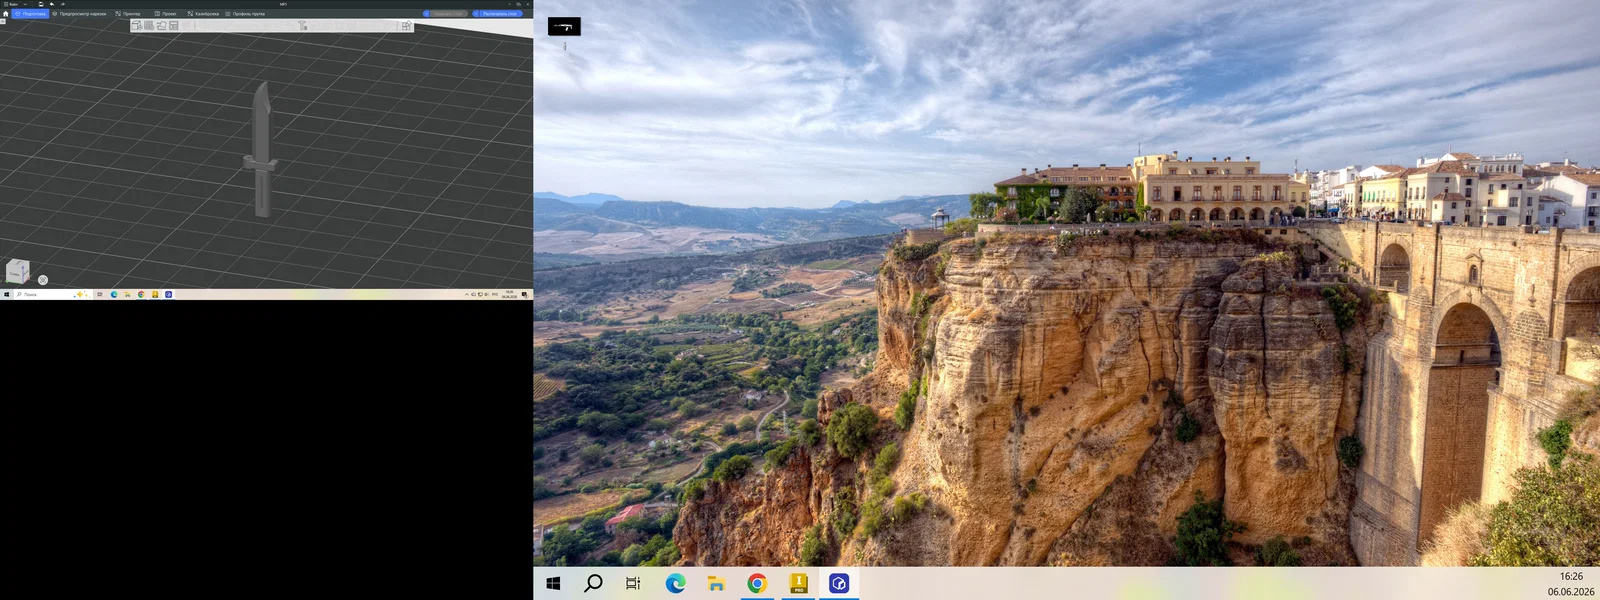Viewport: 1600px width, 600px height.
Task: Add a model with the cube-plus toolbar icon
Action: 136,25
